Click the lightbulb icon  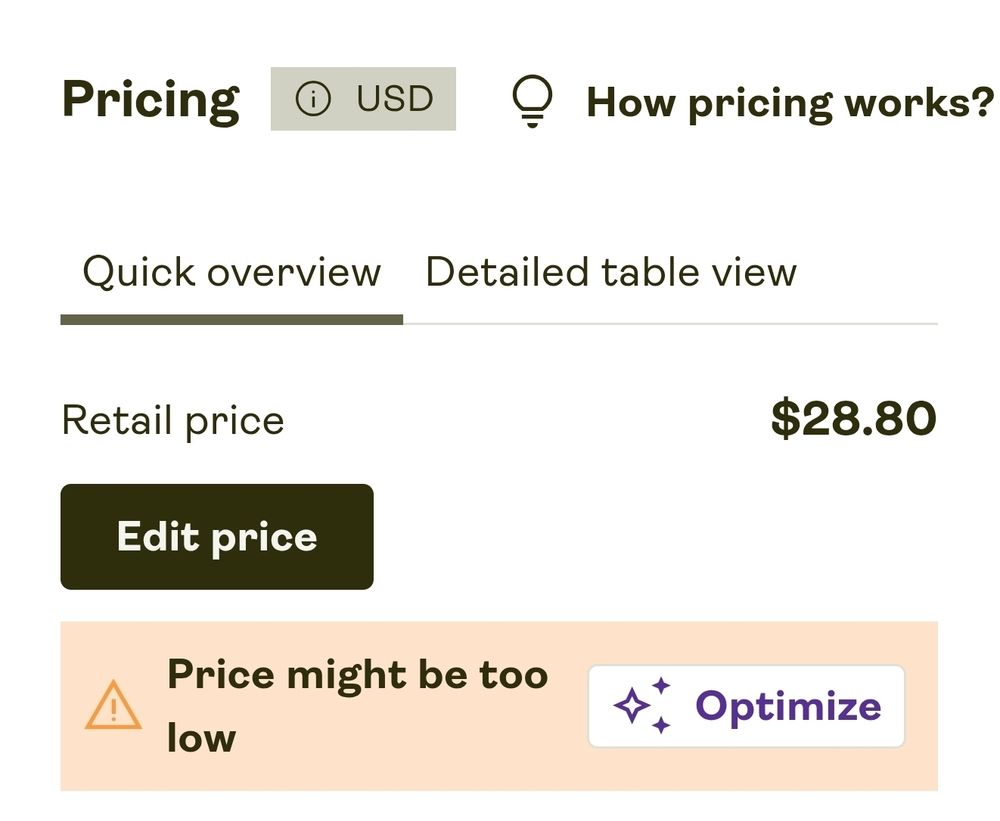tap(530, 101)
